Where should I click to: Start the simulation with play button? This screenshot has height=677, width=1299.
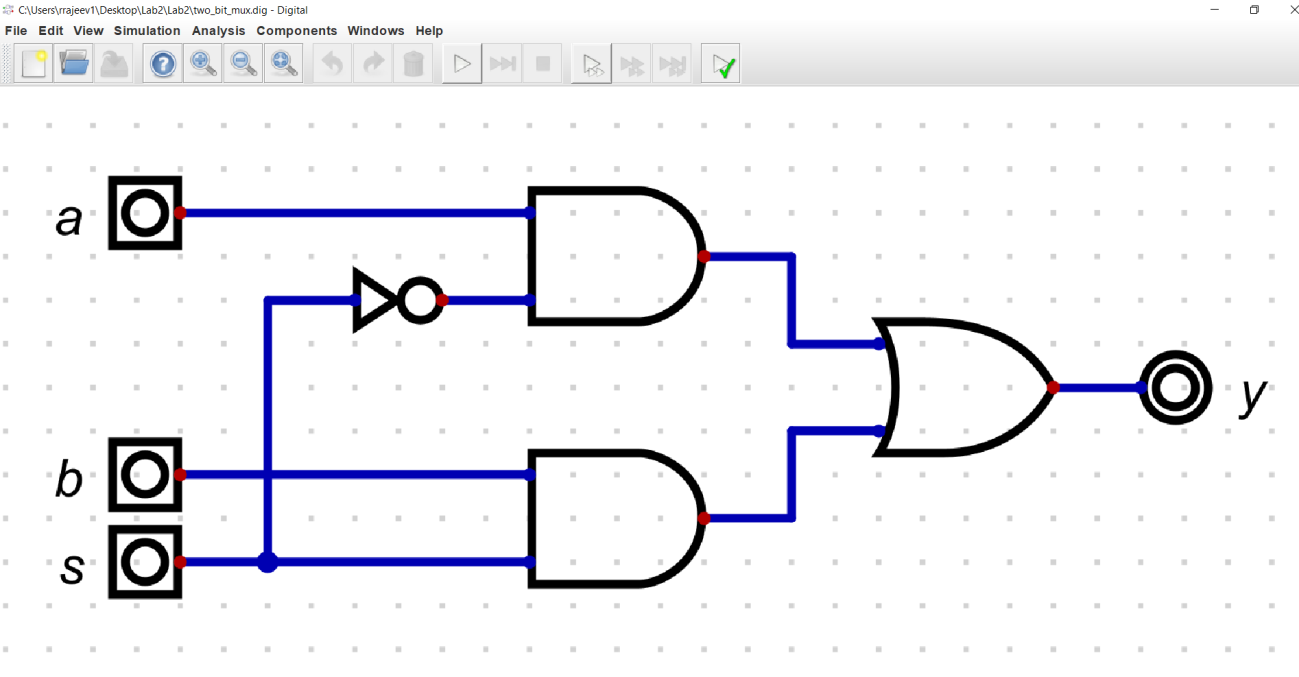point(462,65)
